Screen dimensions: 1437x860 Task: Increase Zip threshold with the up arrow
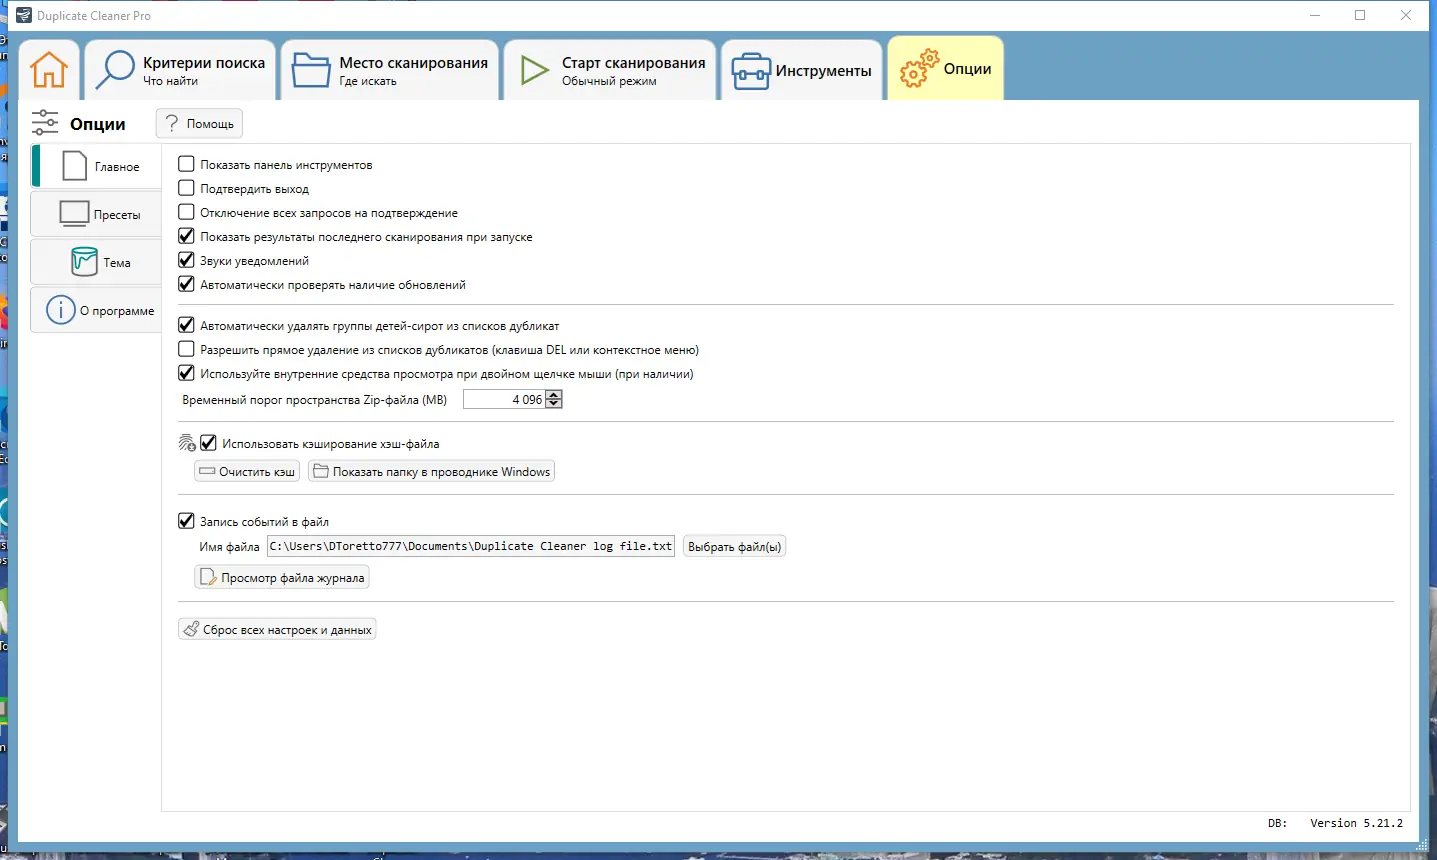[x=554, y=395]
